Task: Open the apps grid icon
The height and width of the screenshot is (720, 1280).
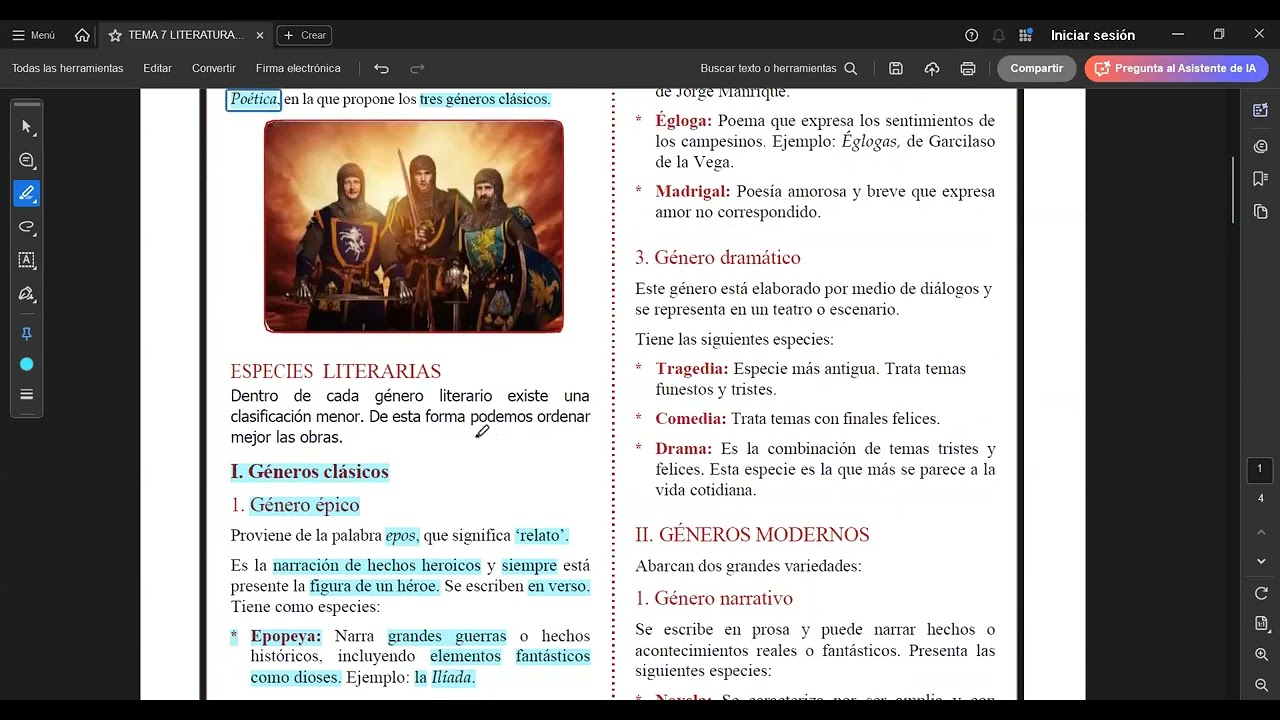Action: 1025,35
